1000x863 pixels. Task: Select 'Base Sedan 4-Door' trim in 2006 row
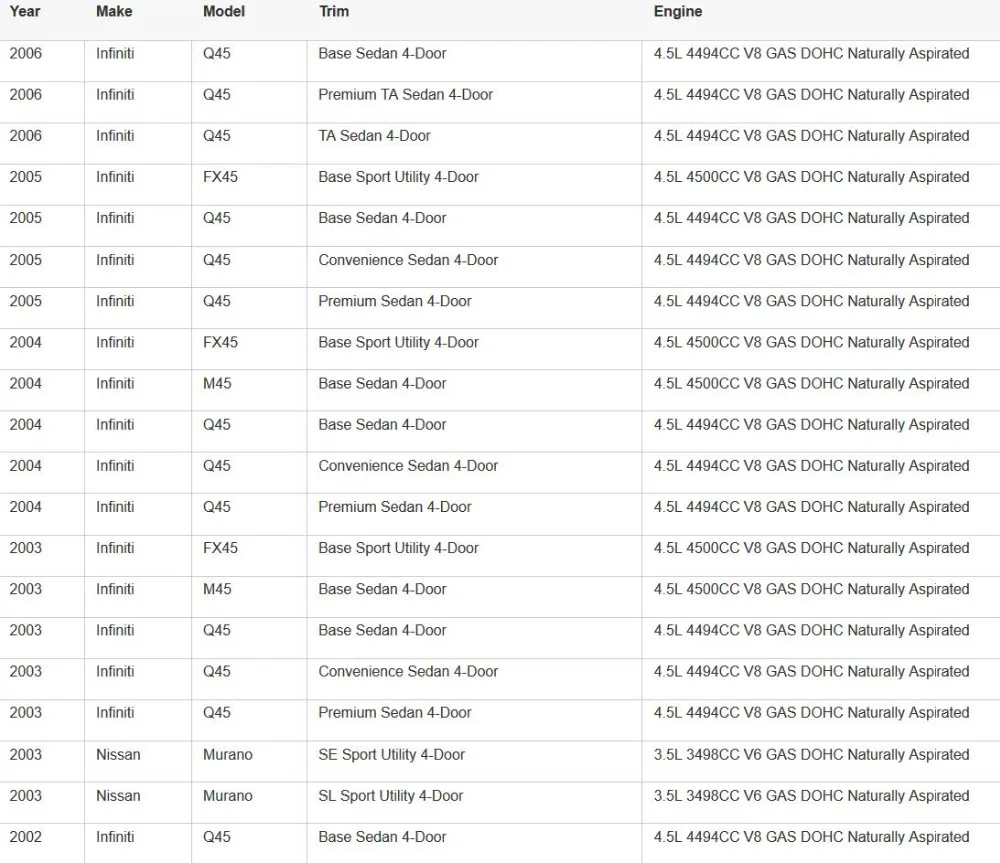[x=382, y=54]
